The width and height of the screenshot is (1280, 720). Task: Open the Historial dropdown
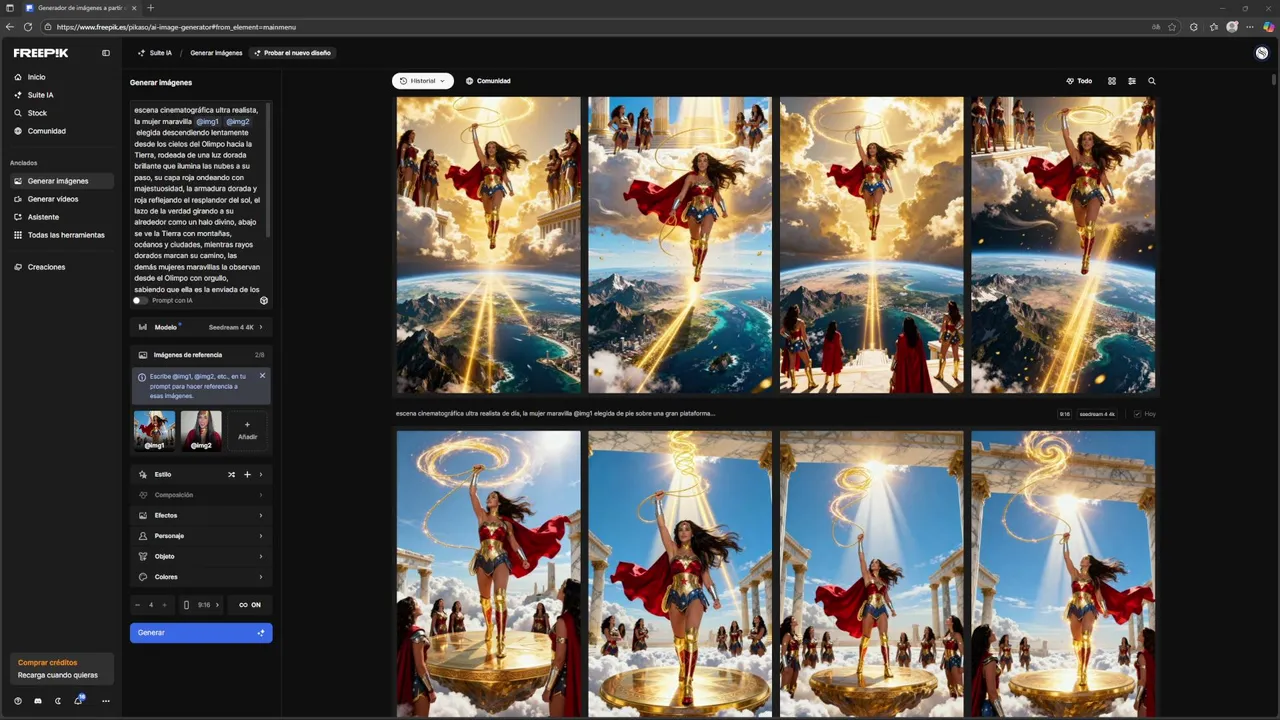pyautogui.click(x=423, y=81)
